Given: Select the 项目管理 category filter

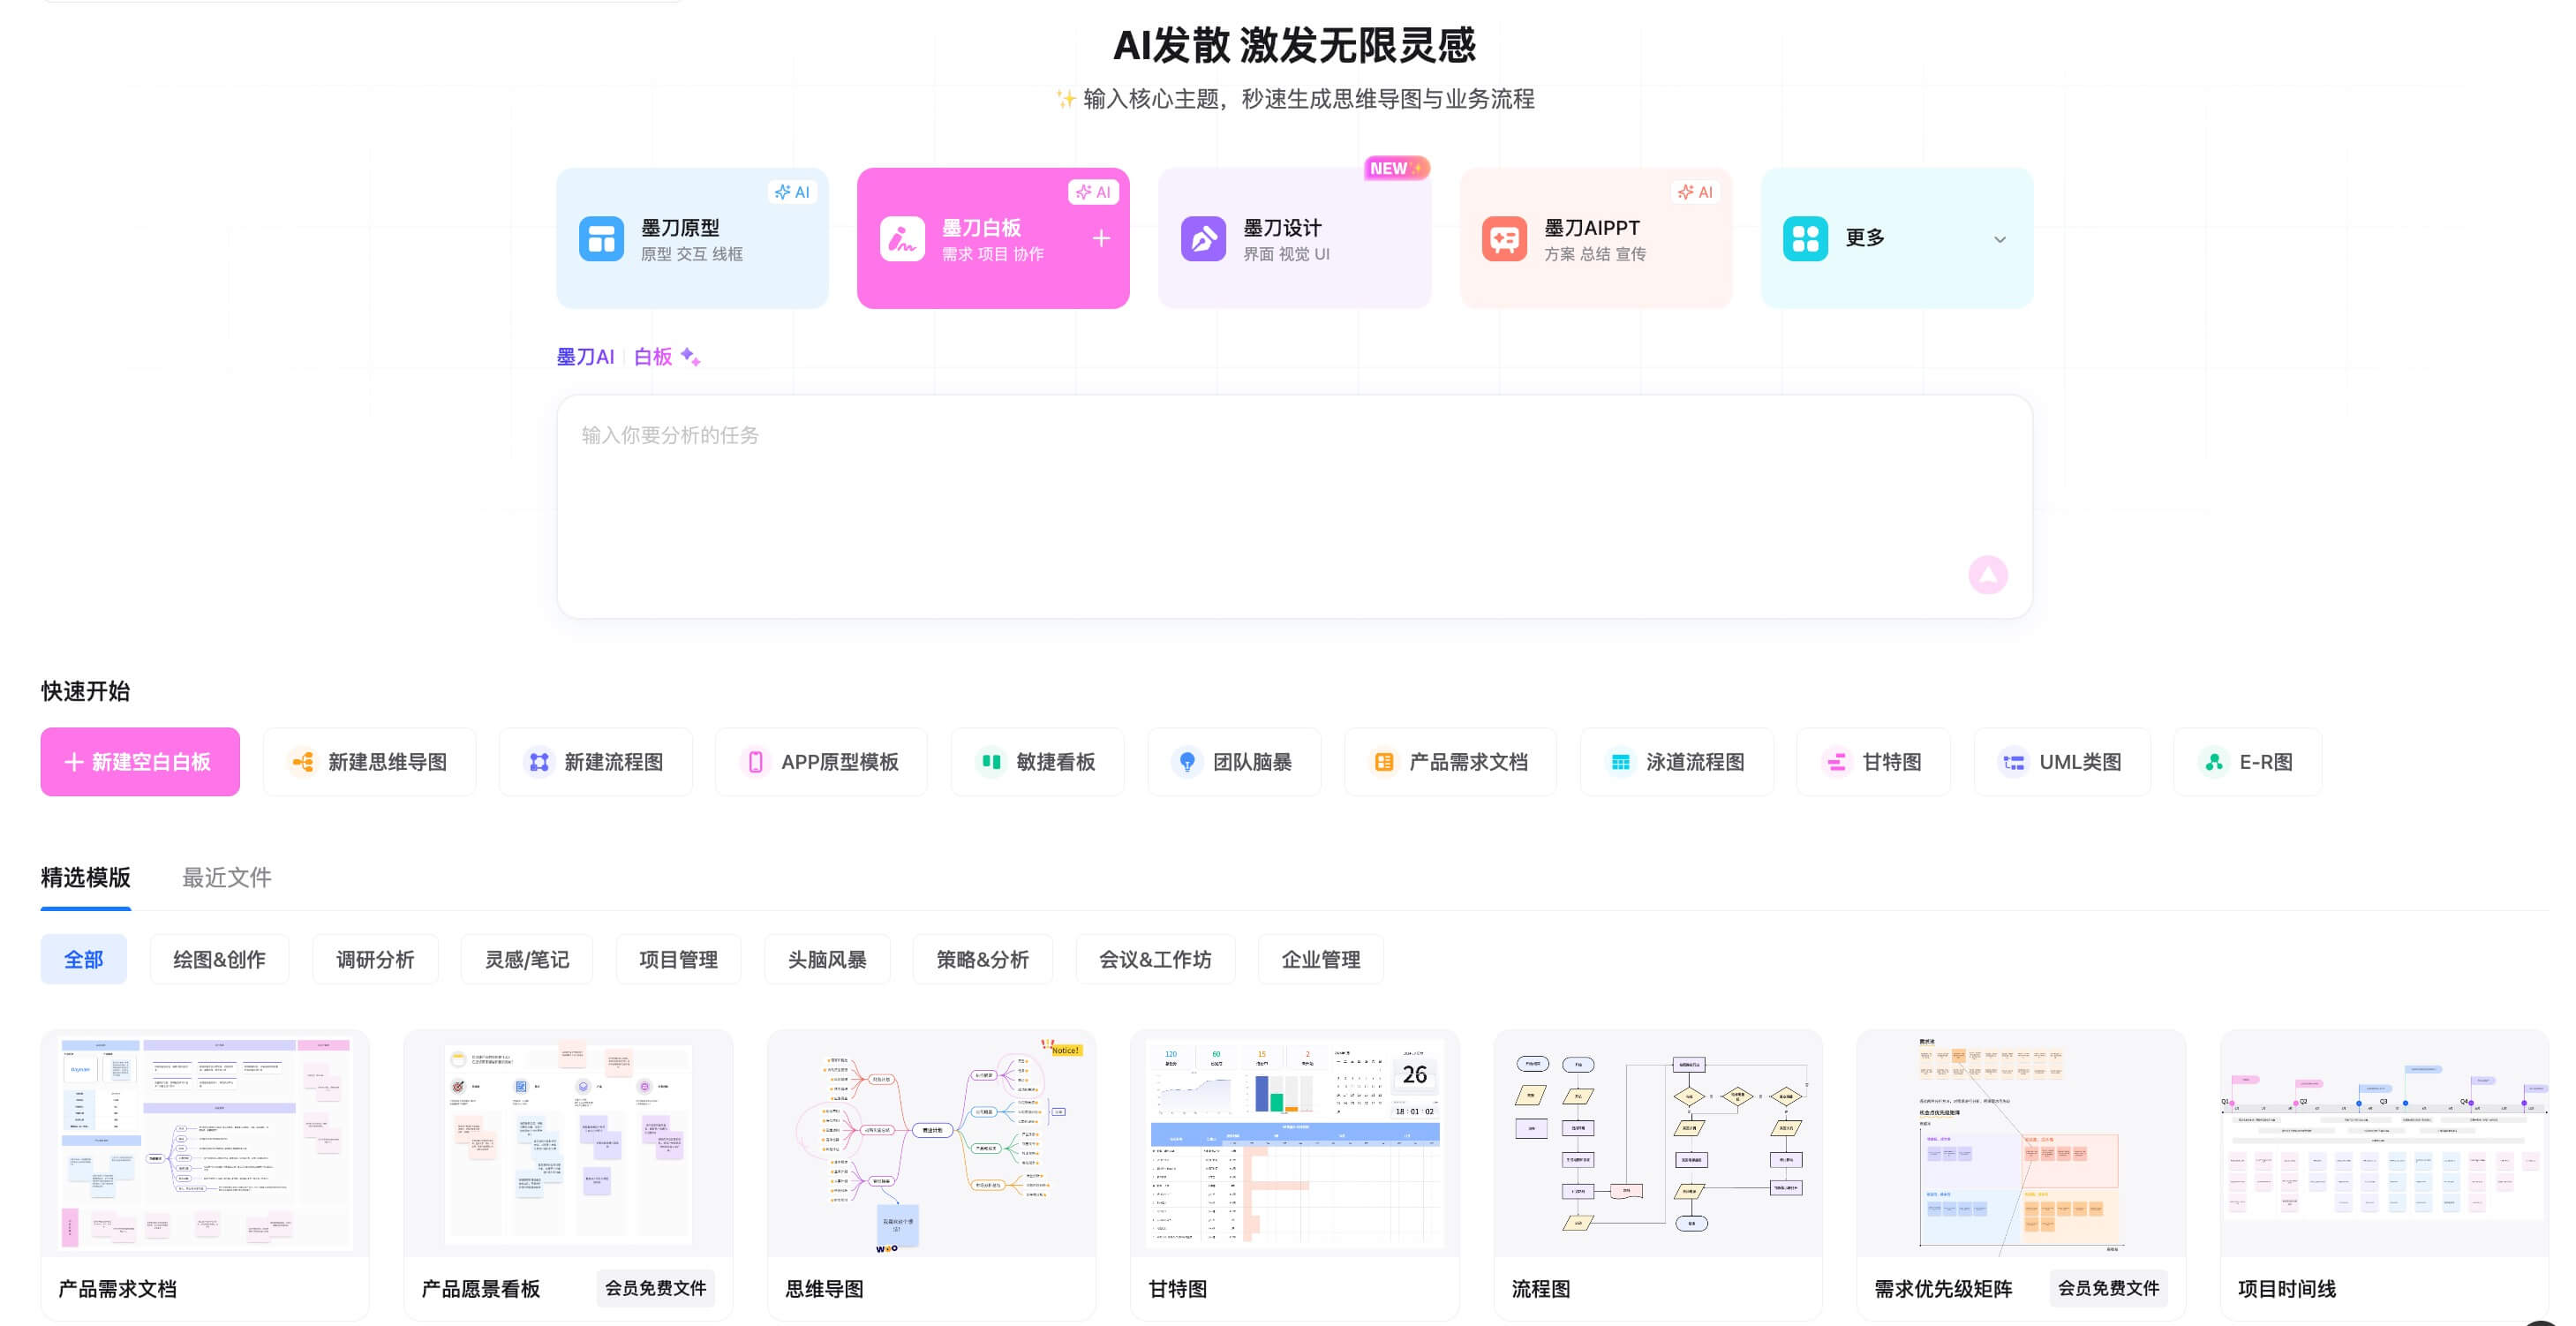Looking at the screenshot, I should click(x=678, y=960).
